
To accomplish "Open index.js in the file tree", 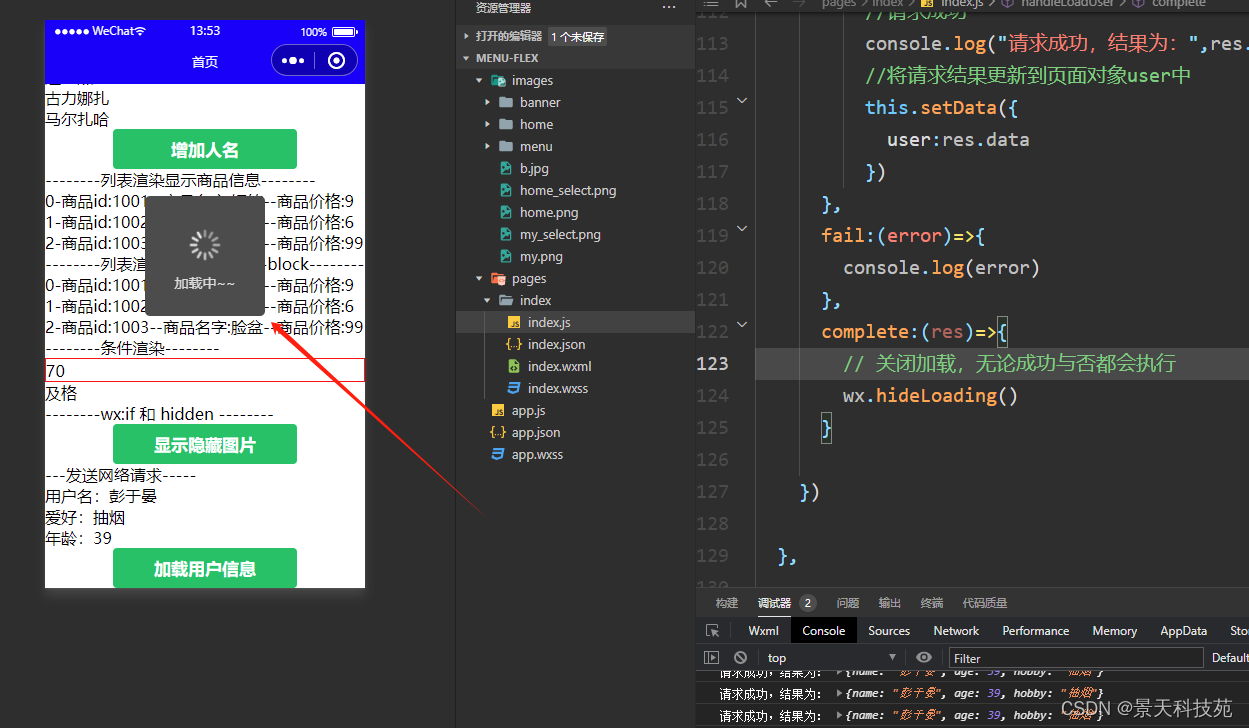I will (x=575, y=322).
